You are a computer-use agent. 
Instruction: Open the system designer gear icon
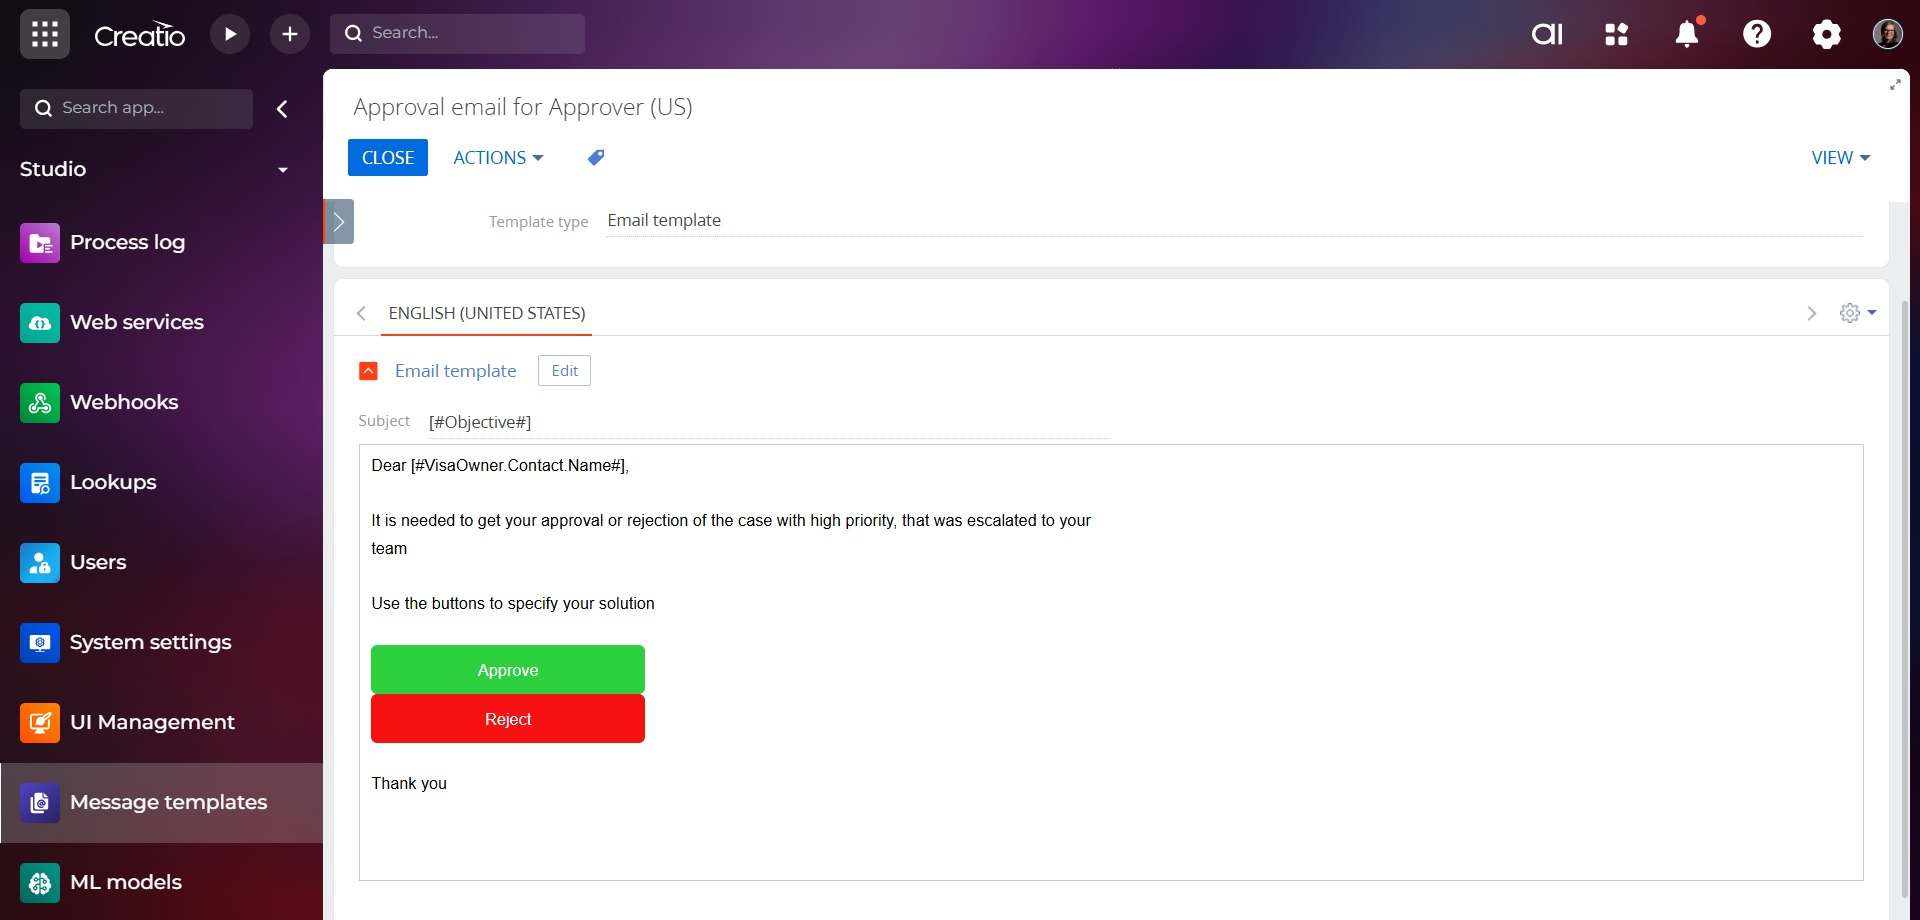(1827, 34)
